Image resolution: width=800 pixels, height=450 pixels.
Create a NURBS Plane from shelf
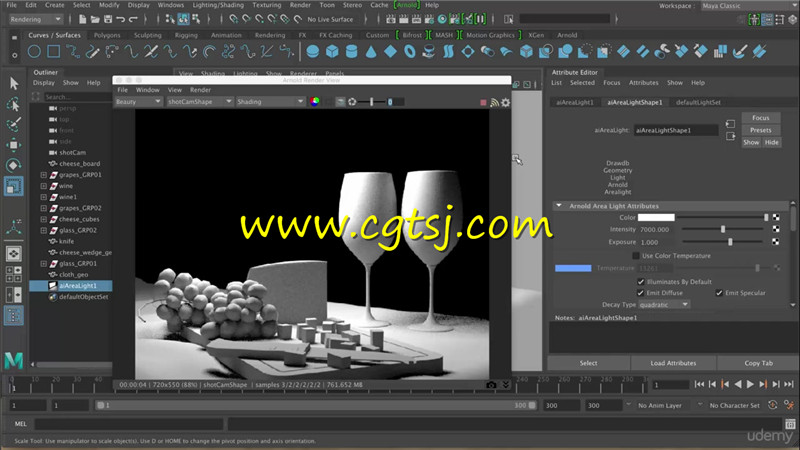tap(390, 52)
